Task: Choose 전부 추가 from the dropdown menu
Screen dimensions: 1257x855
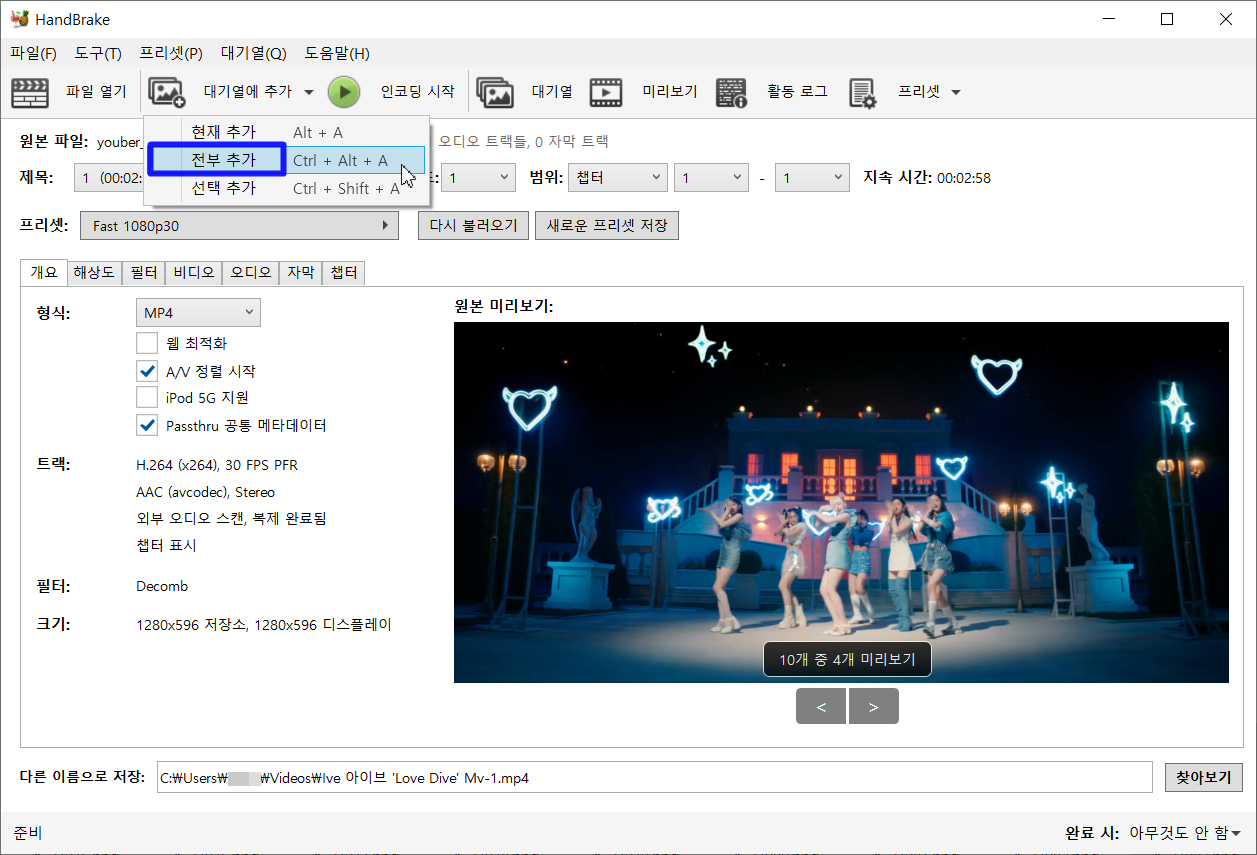Action: pos(287,160)
